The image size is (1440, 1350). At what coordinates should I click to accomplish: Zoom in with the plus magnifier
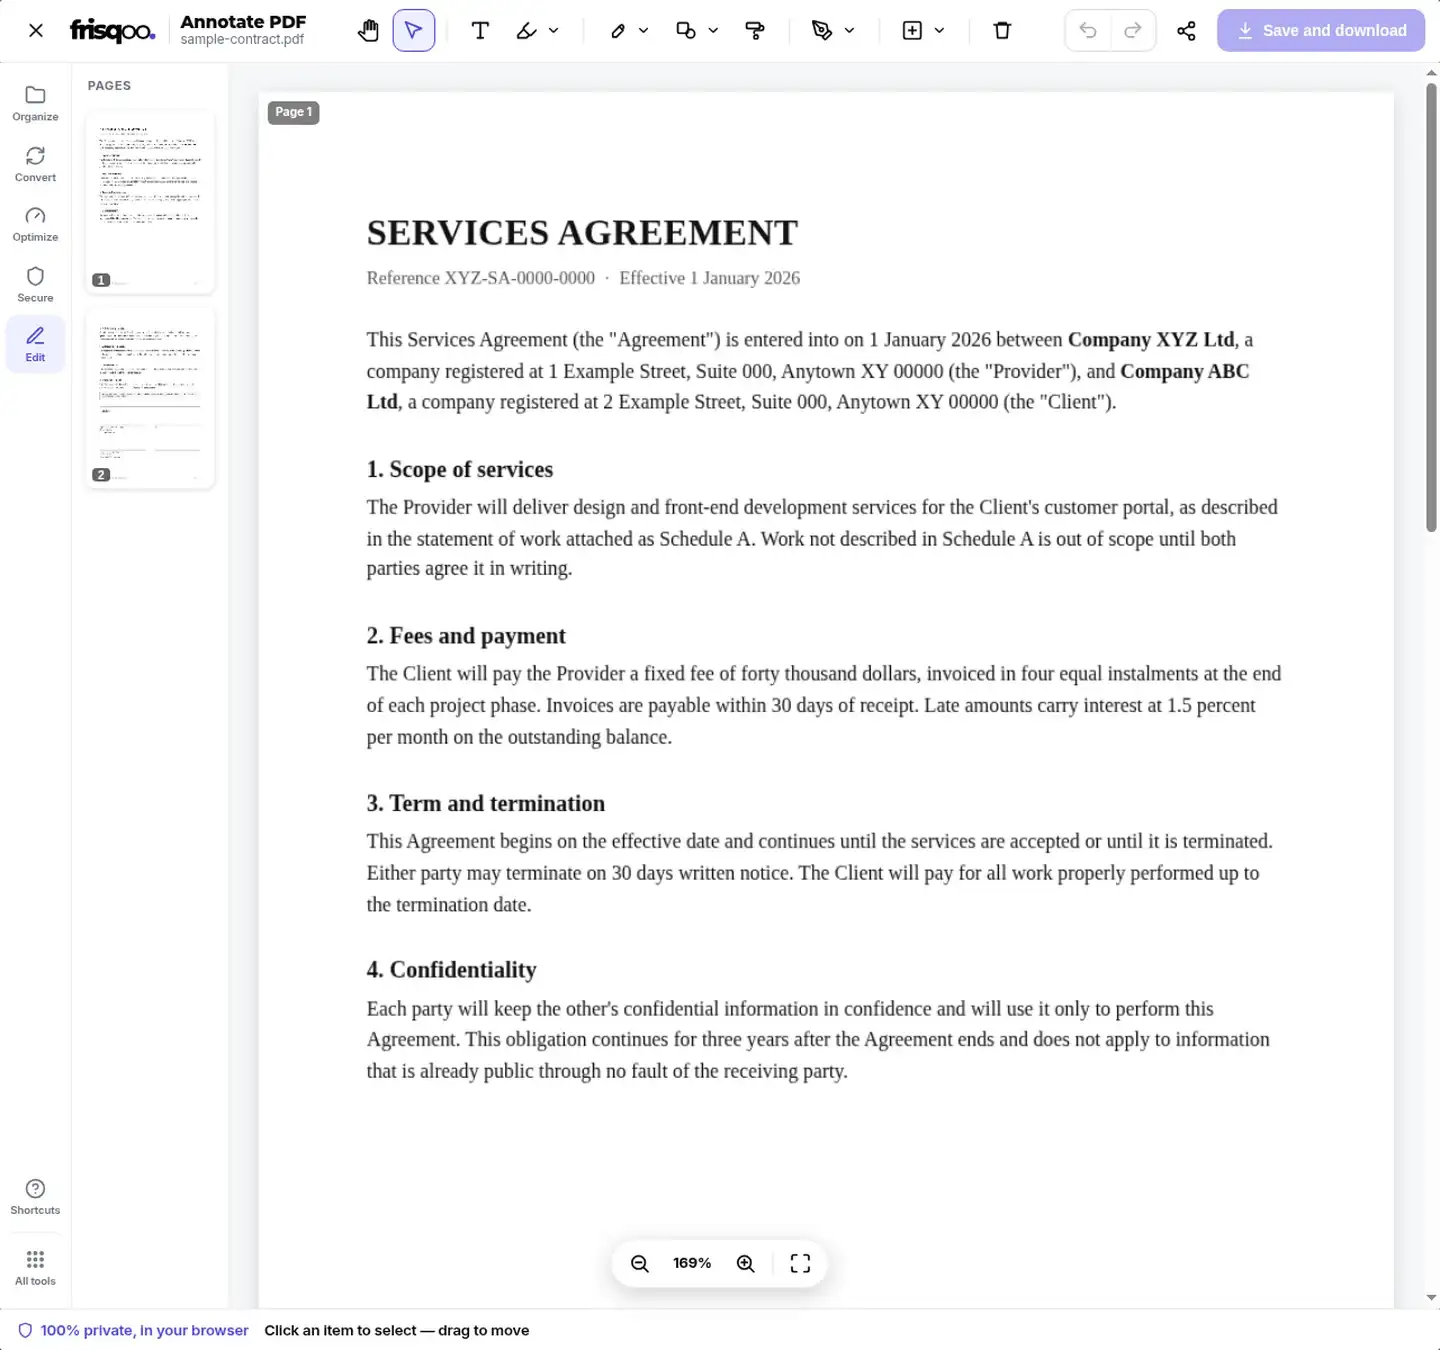pos(746,1264)
